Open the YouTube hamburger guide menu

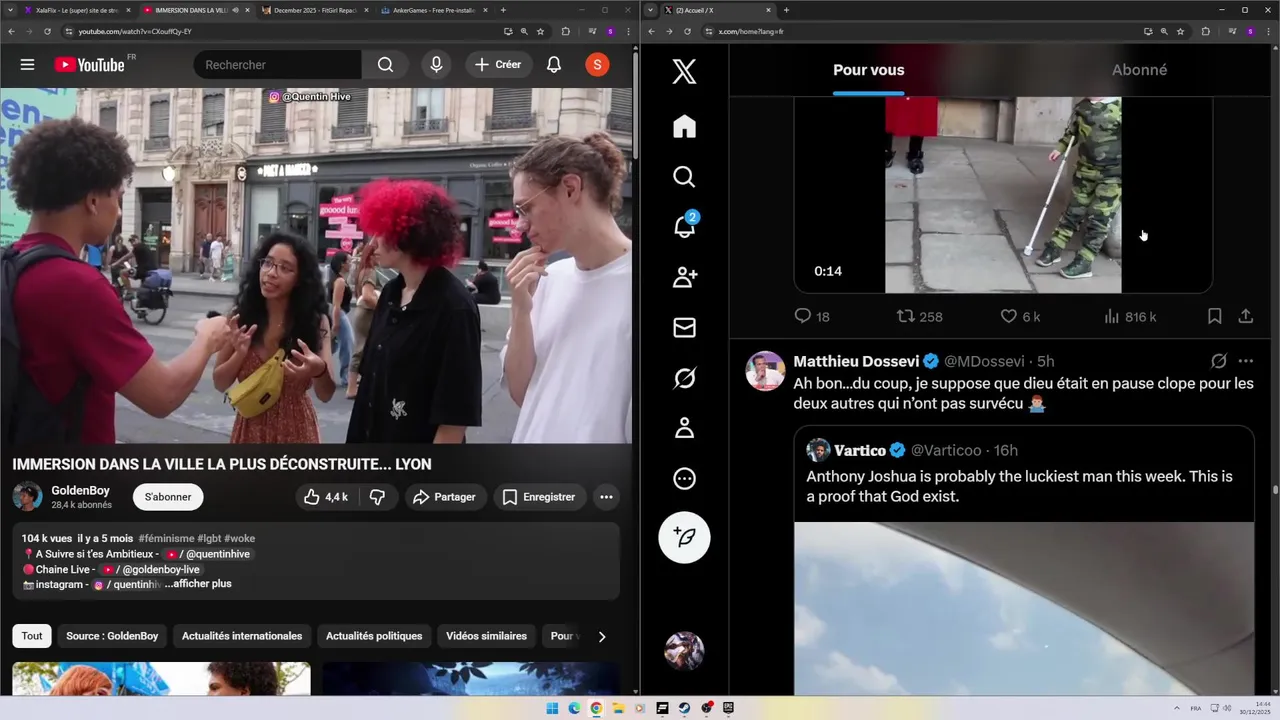coord(27,65)
